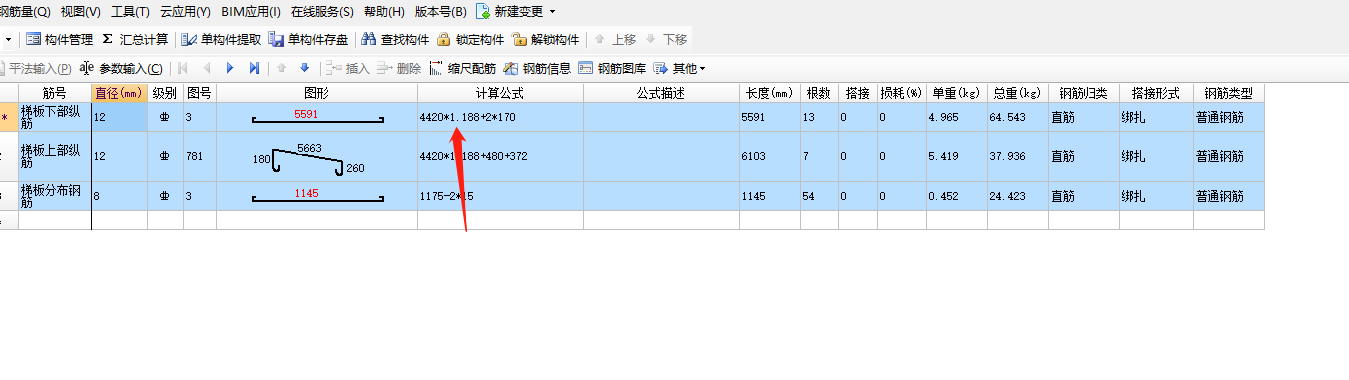Click the 钢筋类型 column header
This screenshot has width=1349, height=380.
(x=1228, y=93)
